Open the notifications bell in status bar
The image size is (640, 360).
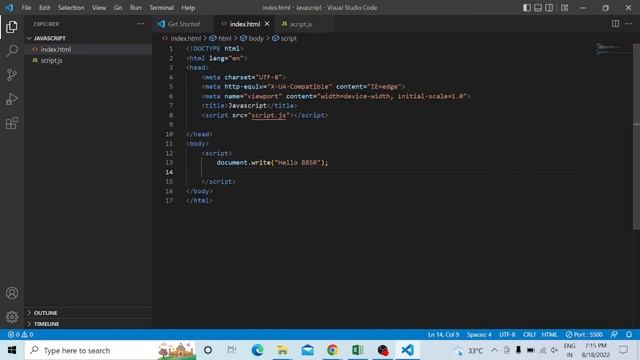pos(629,334)
